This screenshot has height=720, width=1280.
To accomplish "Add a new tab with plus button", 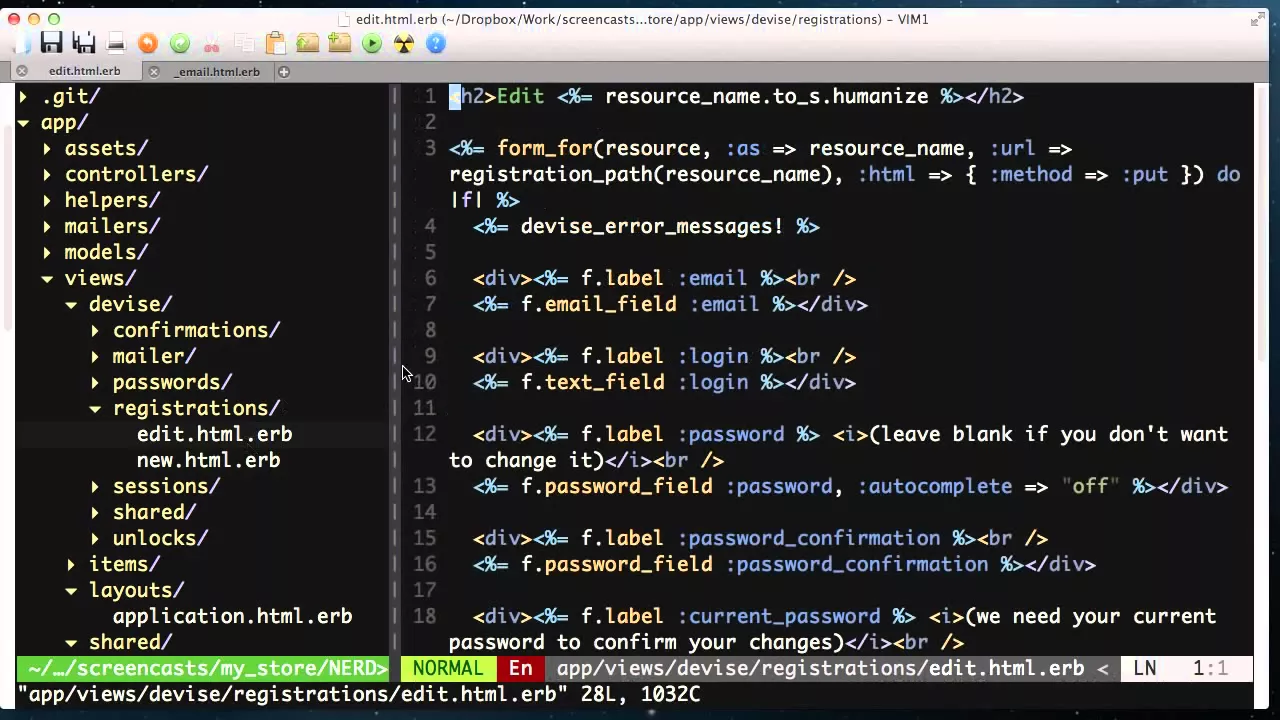I will pos(284,71).
